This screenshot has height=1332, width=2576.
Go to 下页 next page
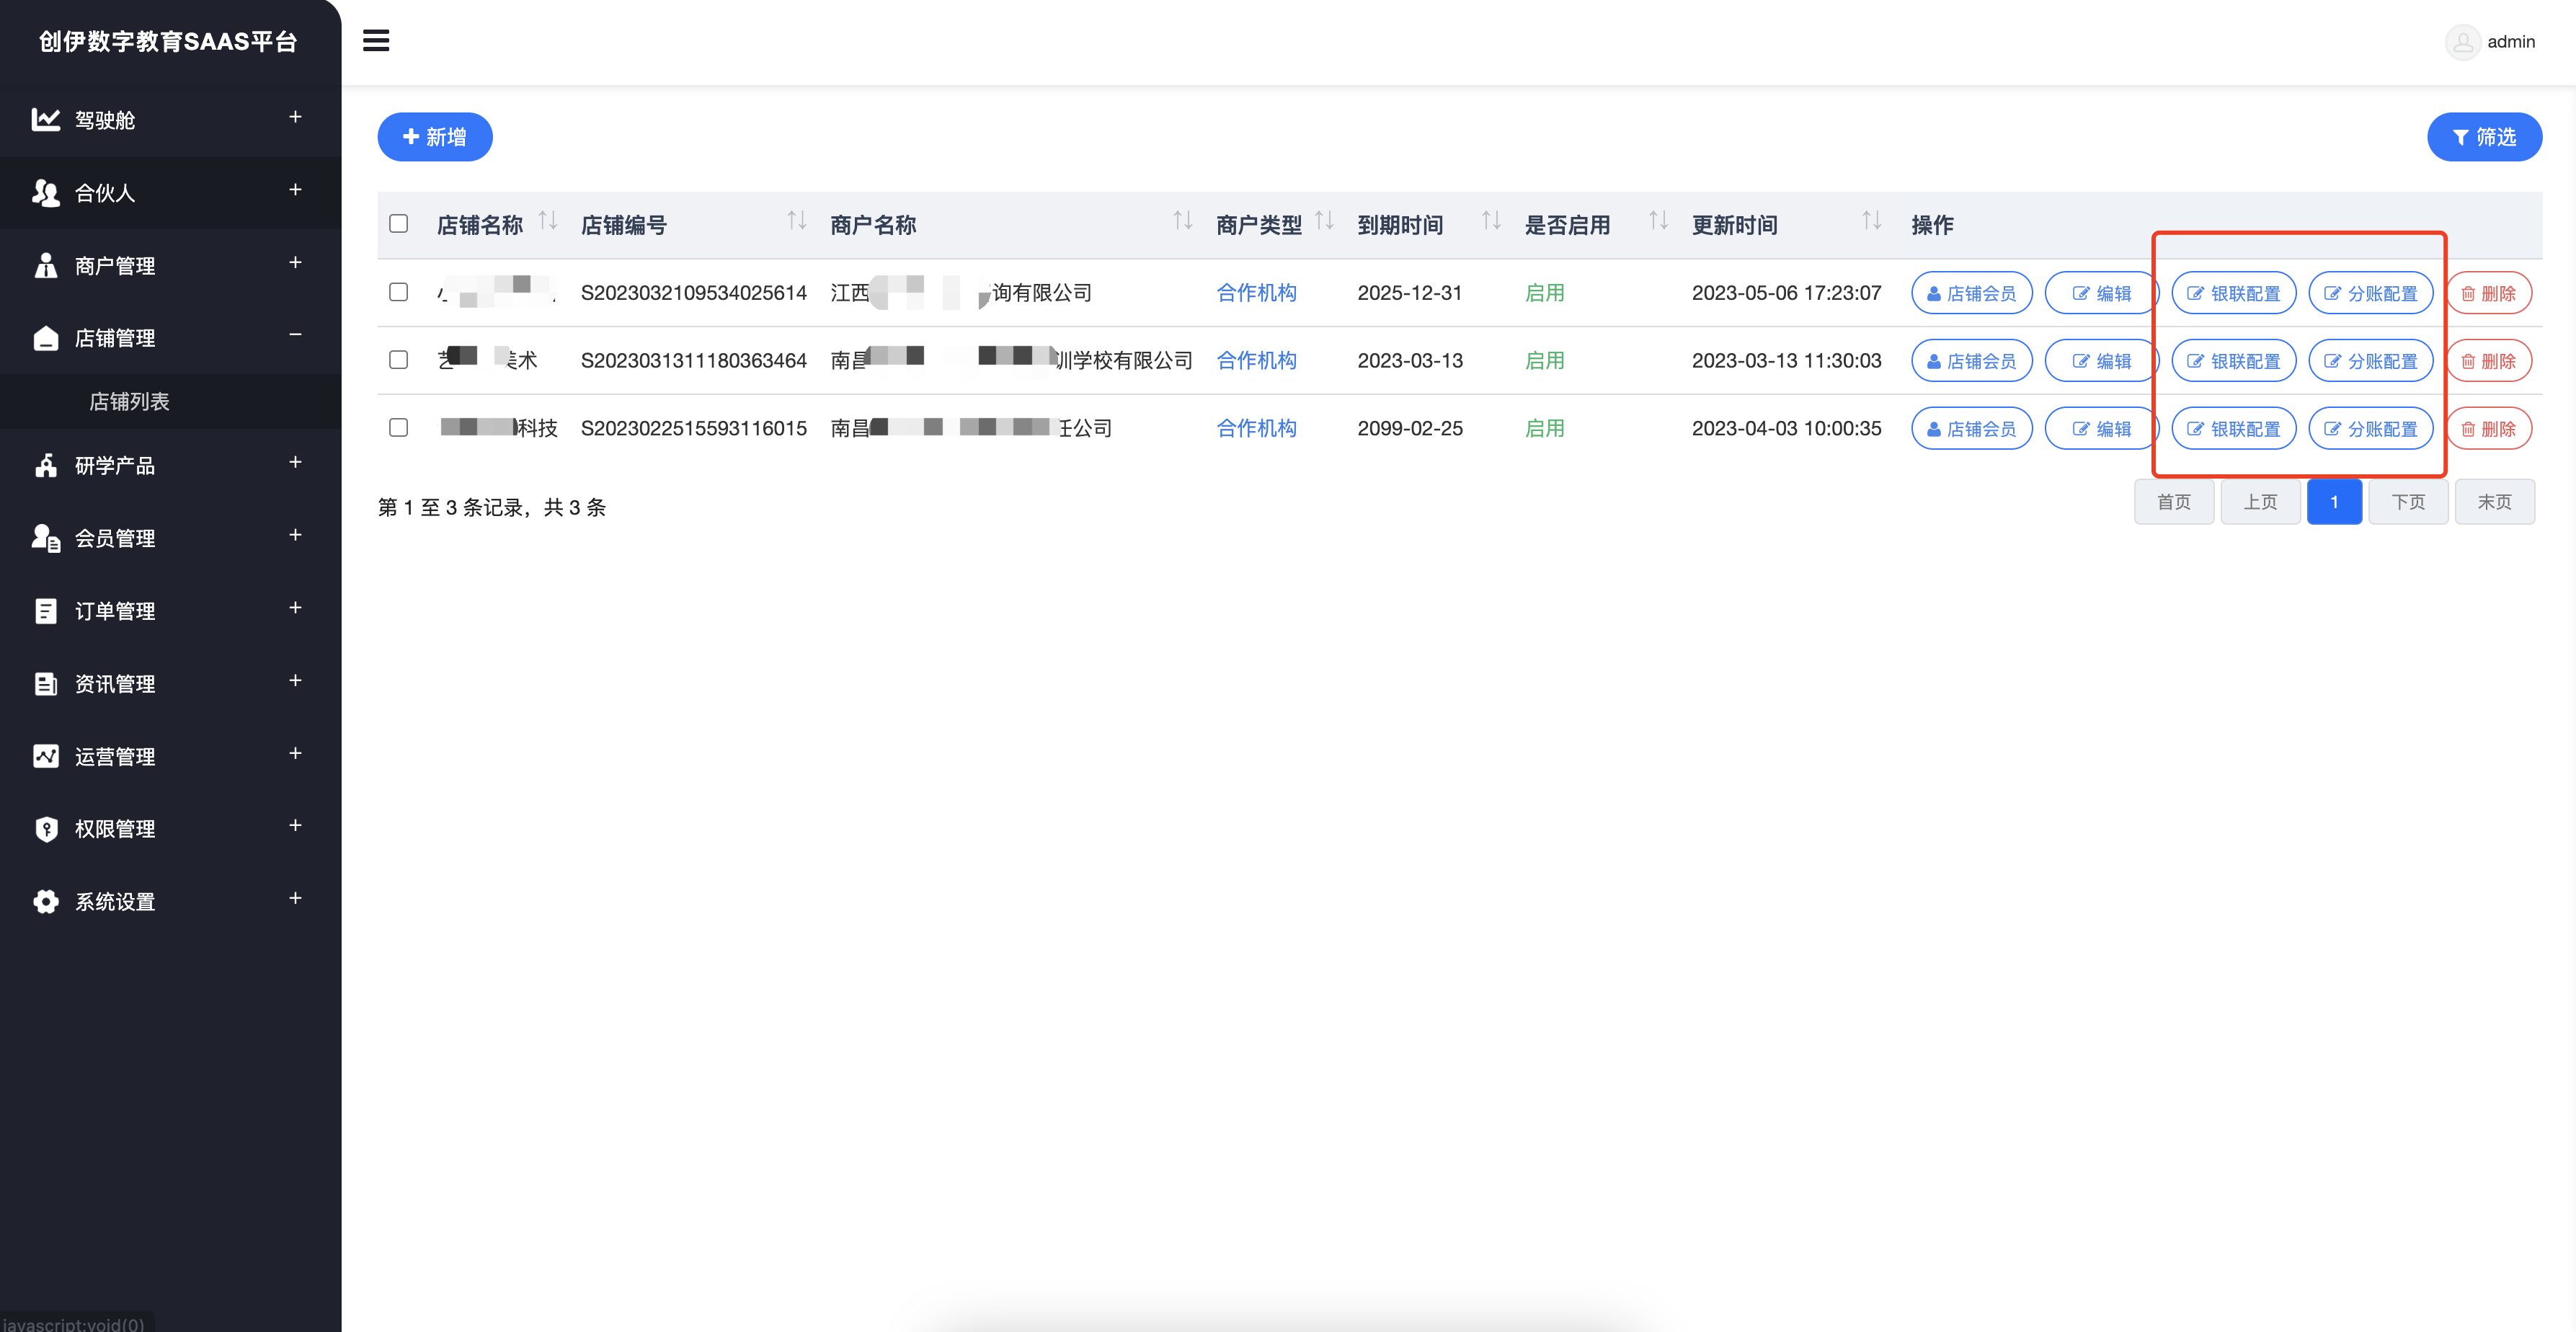click(x=2408, y=502)
